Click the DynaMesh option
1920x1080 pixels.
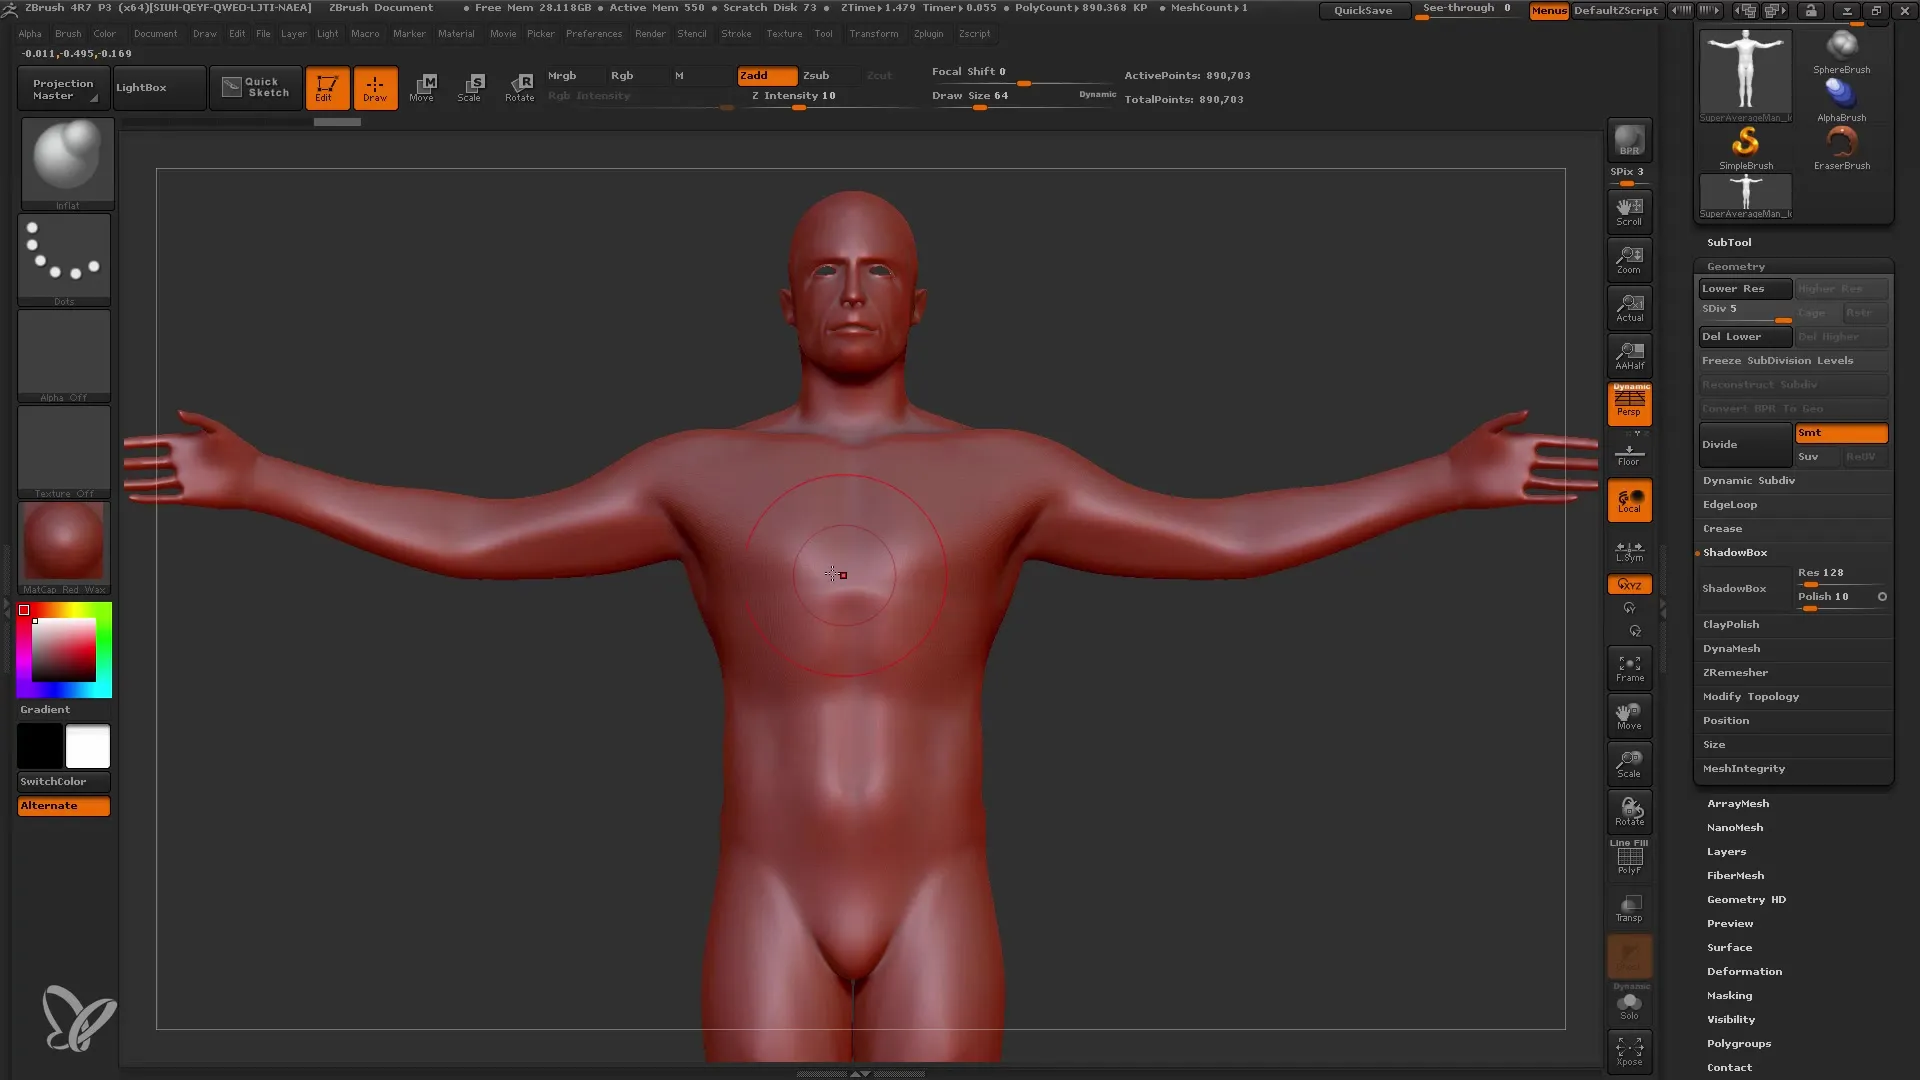[1731, 647]
